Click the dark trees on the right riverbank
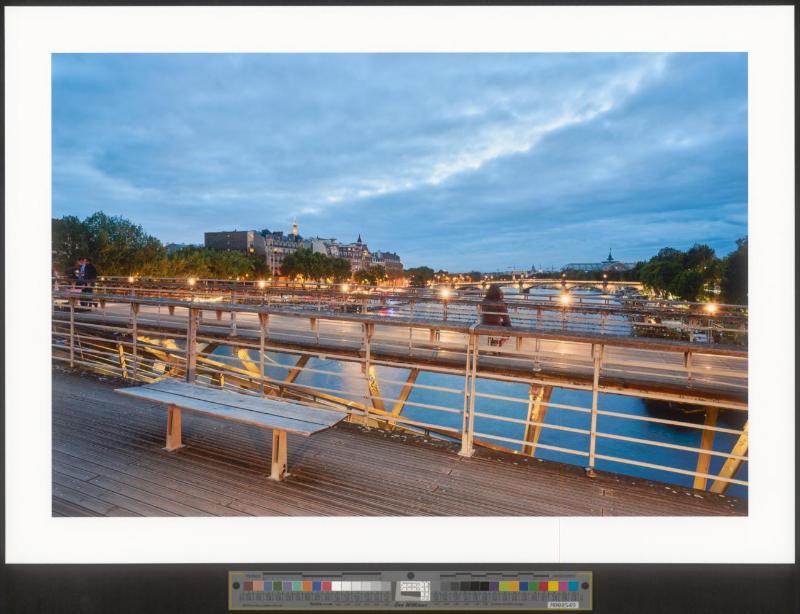 (690, 270)
